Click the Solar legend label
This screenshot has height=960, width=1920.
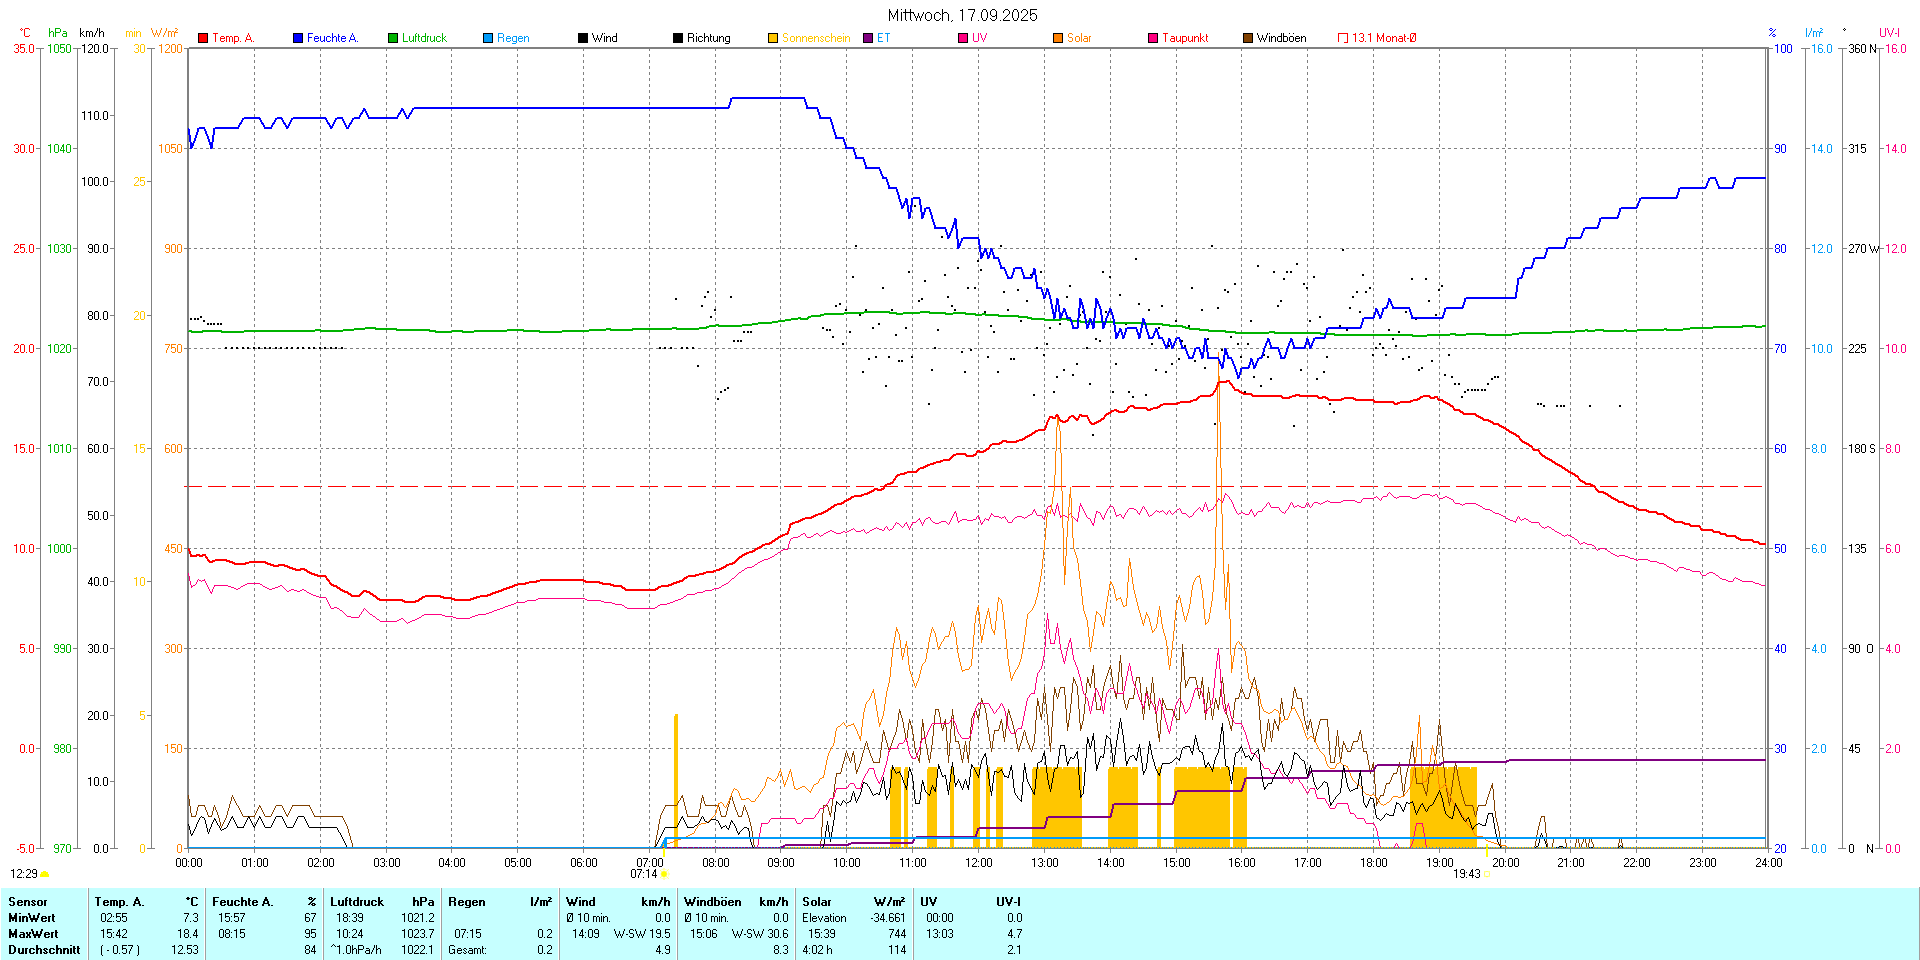[1079, 38]
